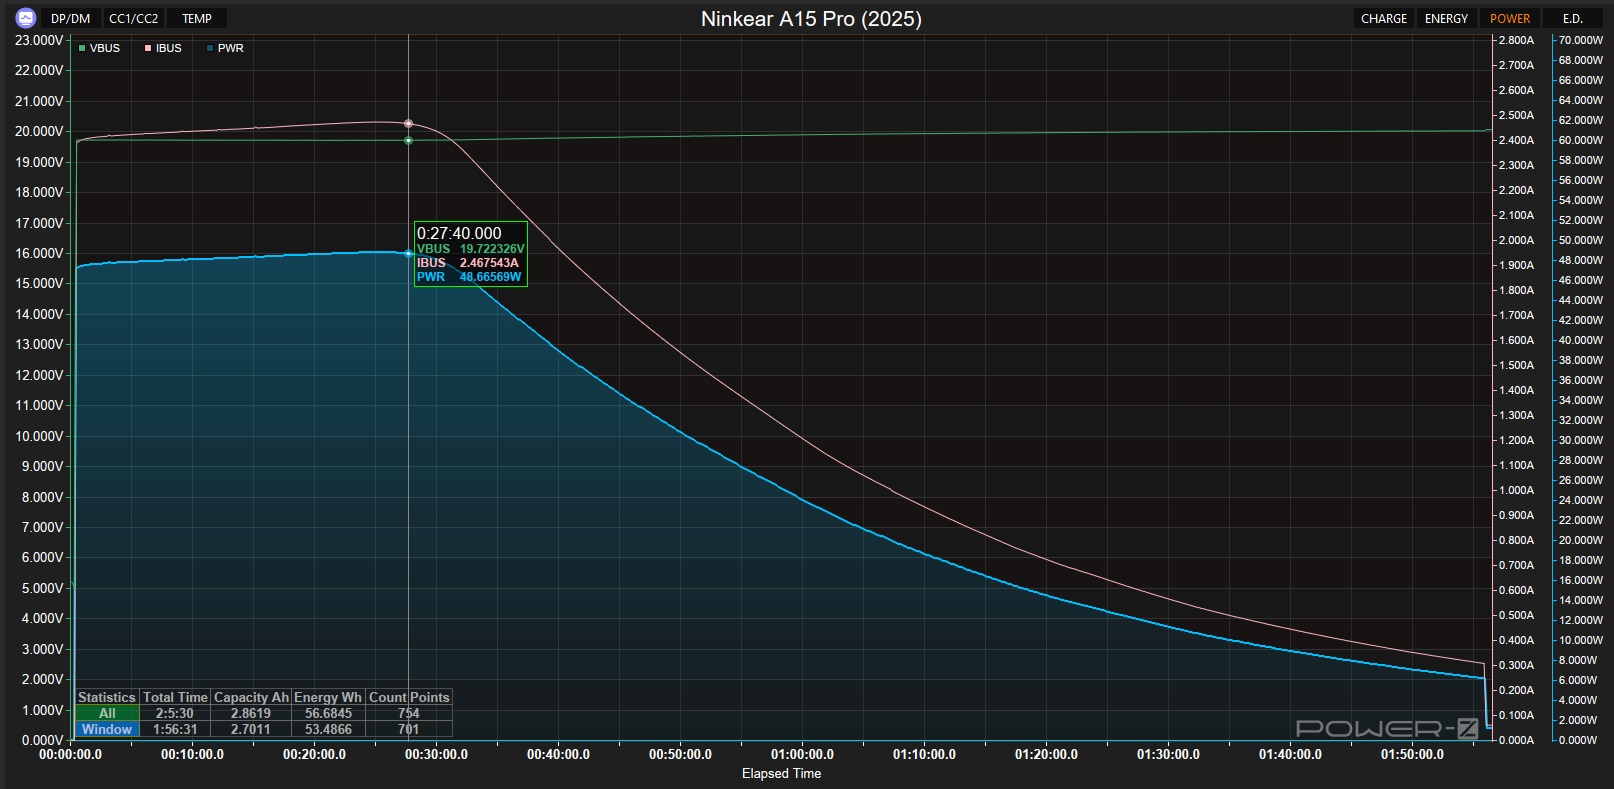The height and width of the screenshot is (789, 1614).
Task: Click the tooltip VBUS value 19.722326V
Action: (492, 249)
